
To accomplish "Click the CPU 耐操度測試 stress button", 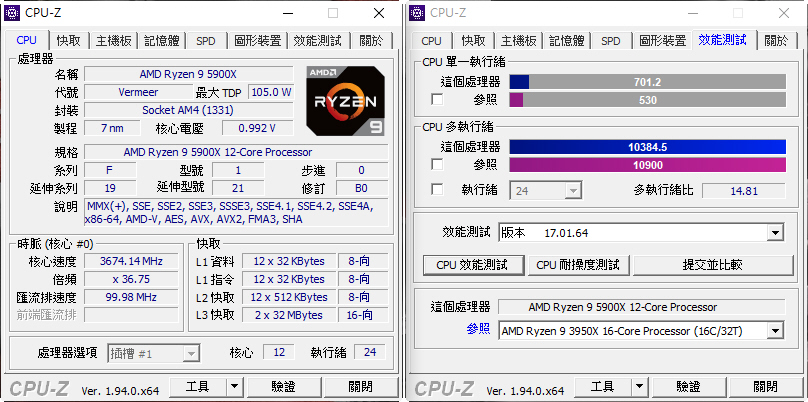I will [x=579, y=265].
